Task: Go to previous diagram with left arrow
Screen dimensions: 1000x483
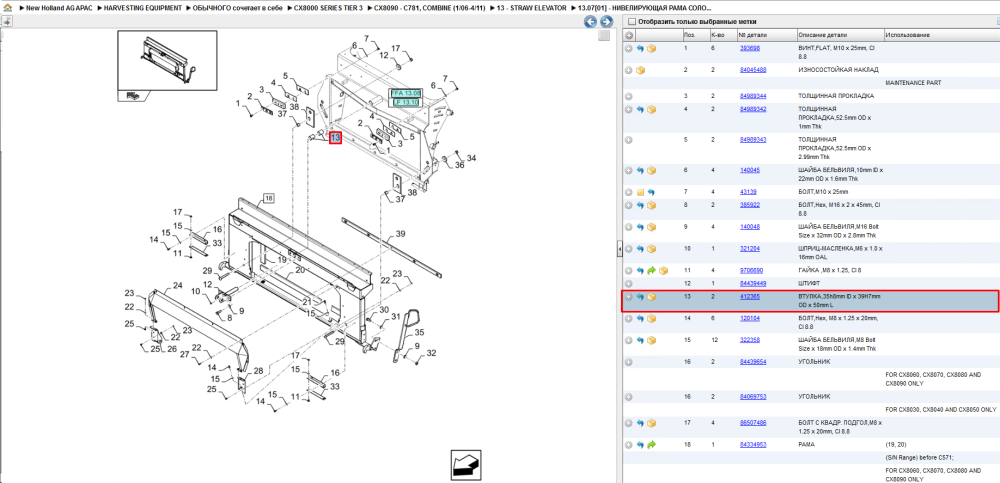Action: pyautogui.click(x=591, y=22)
